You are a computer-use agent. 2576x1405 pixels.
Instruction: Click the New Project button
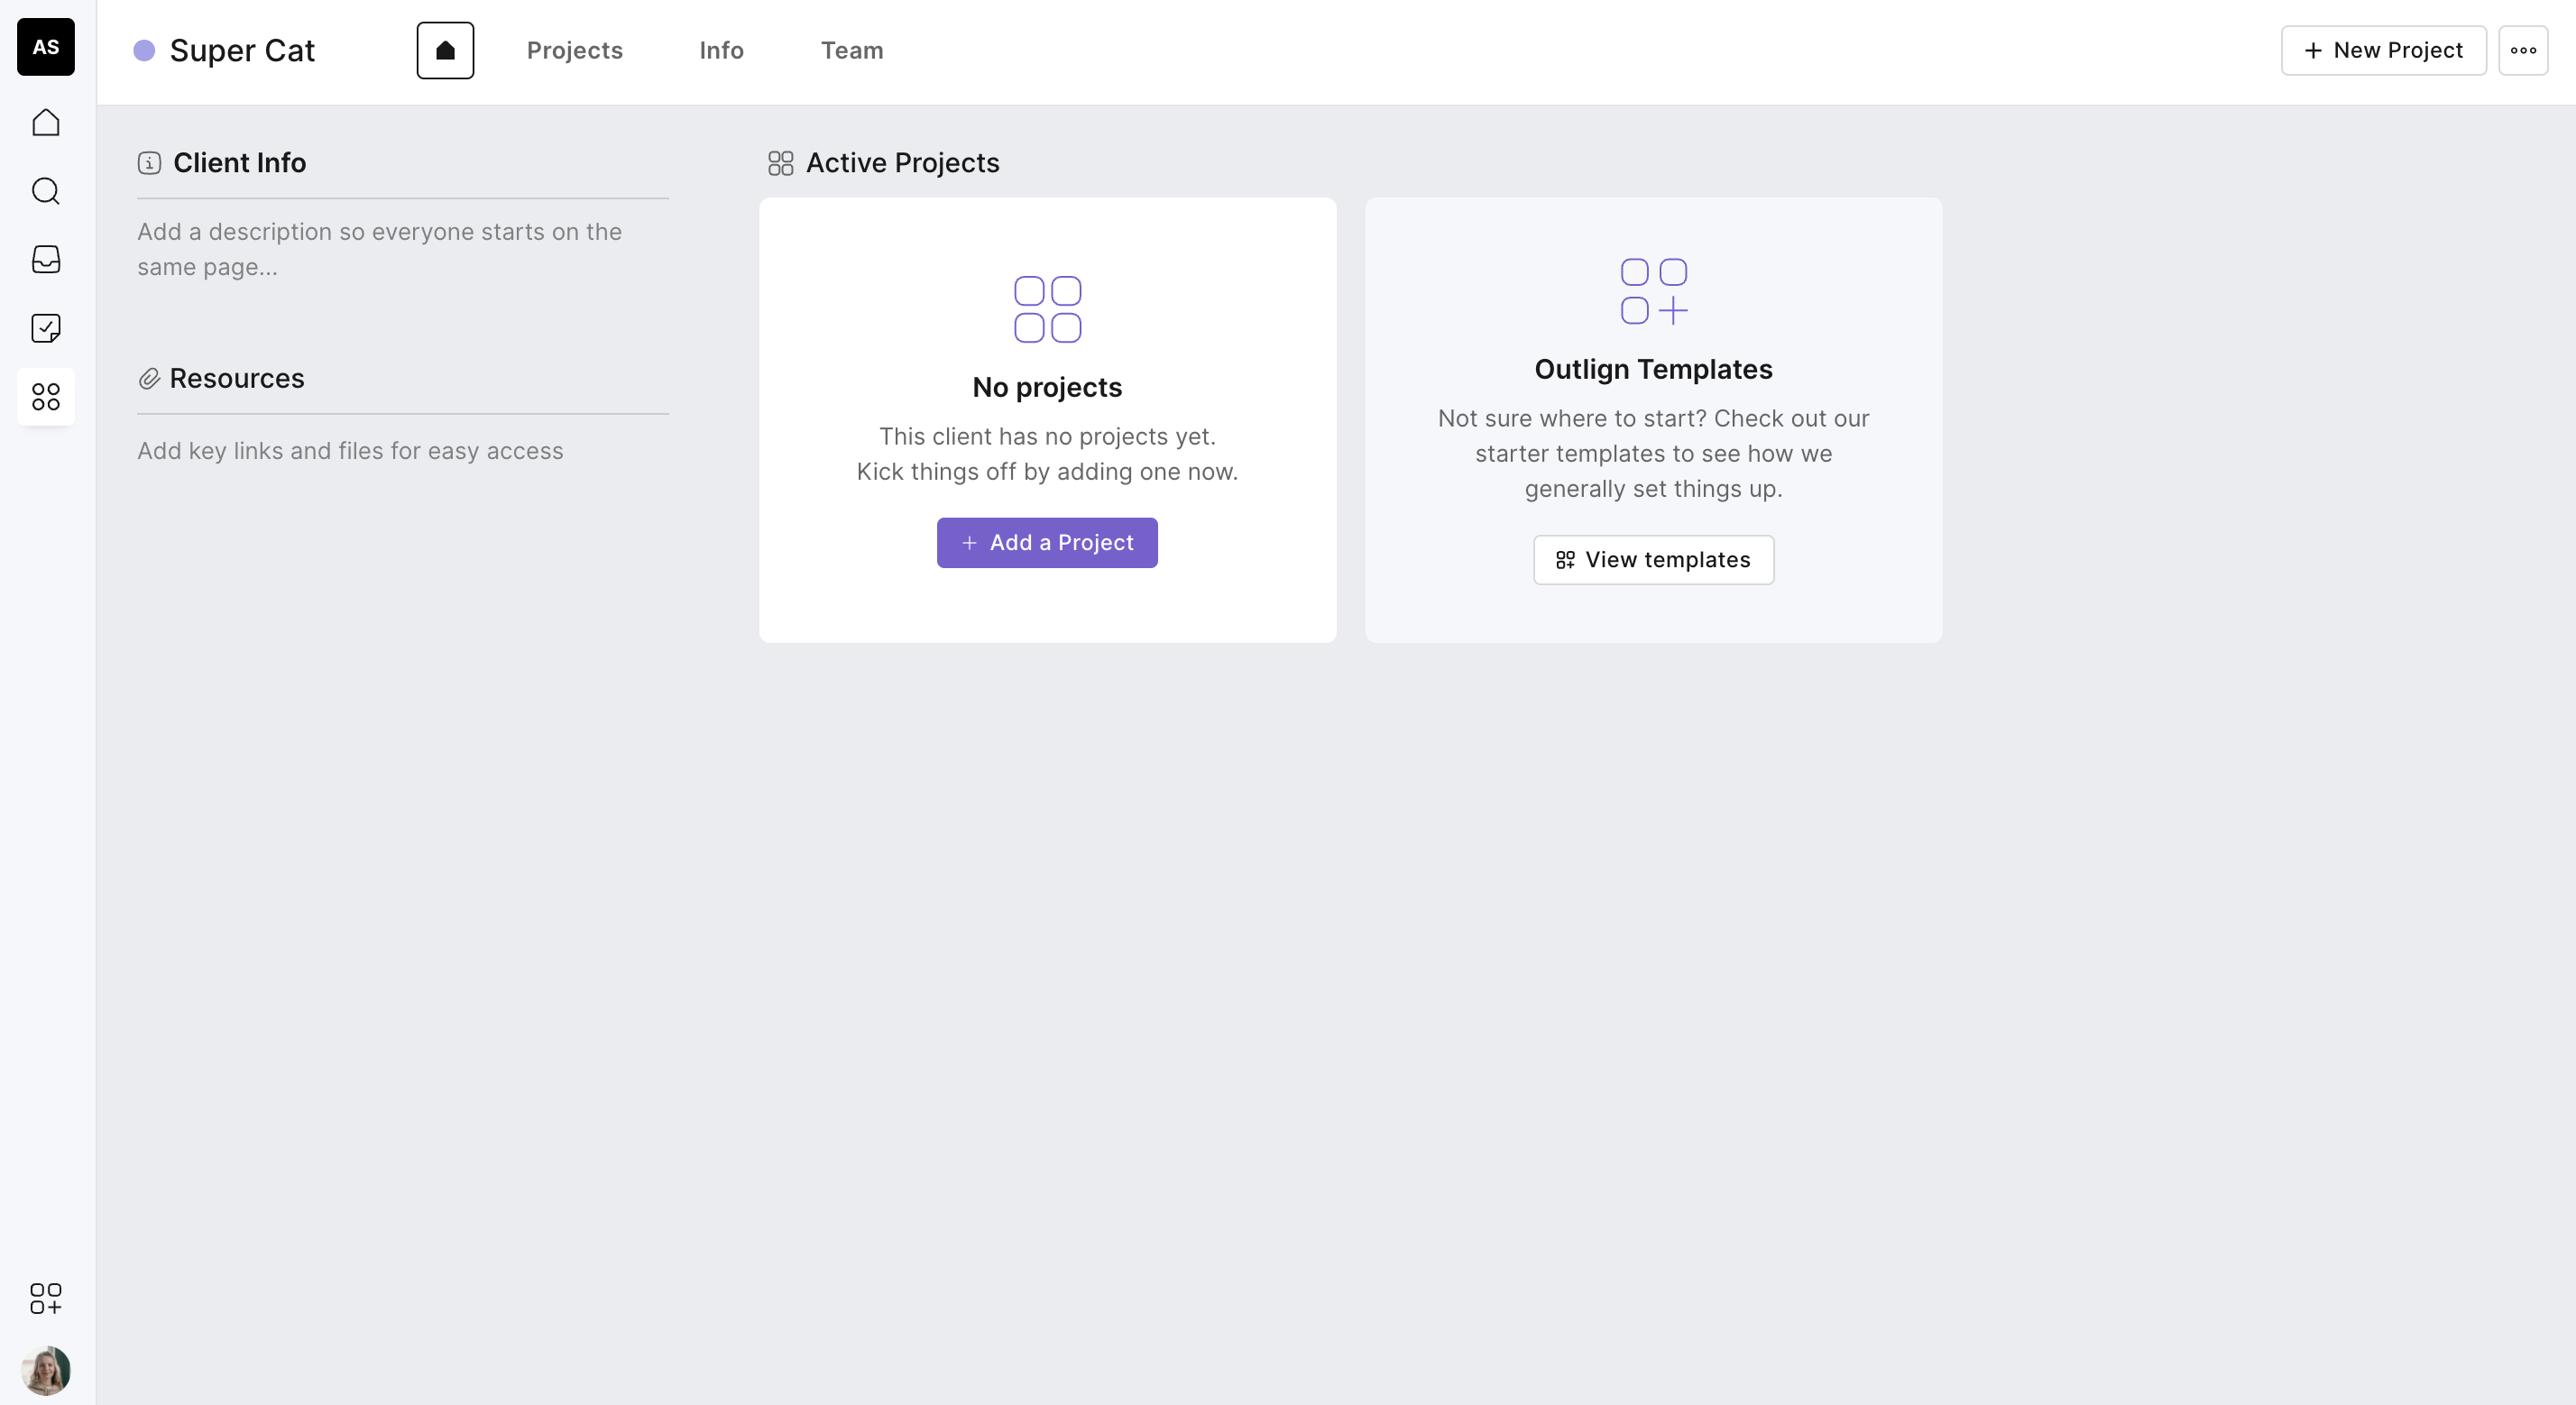tap(2383, 50)
